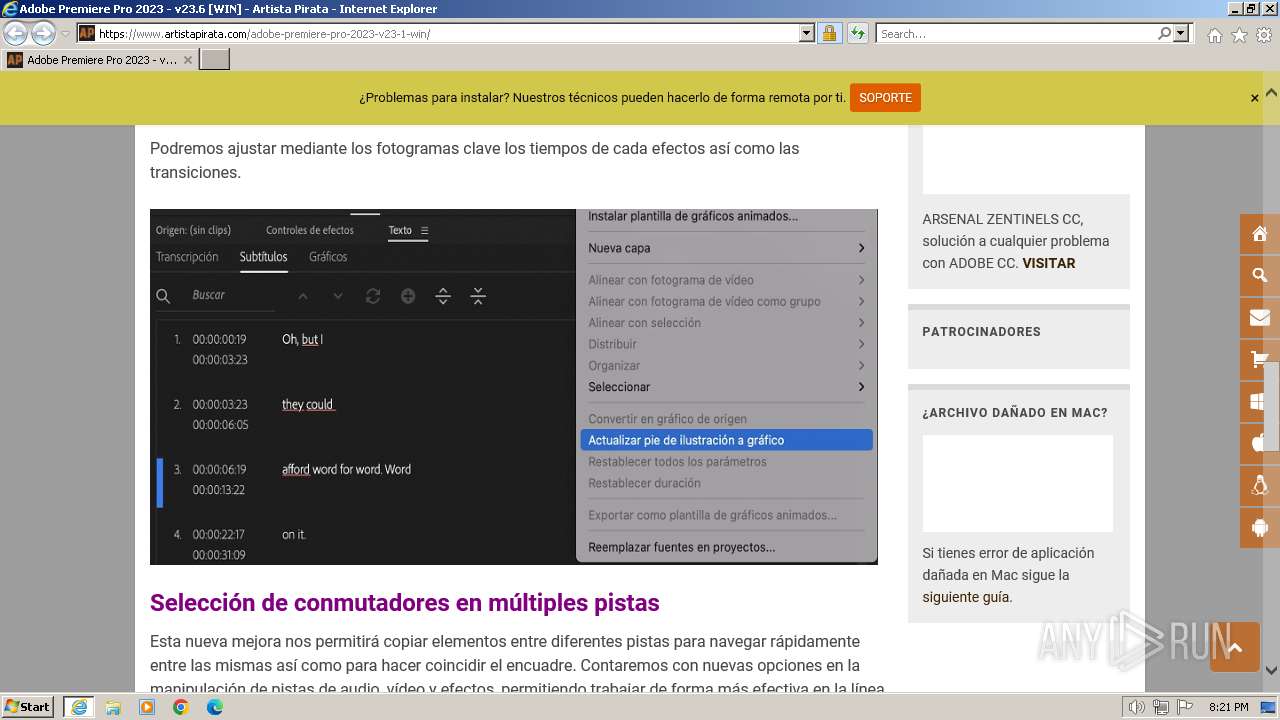The height and width of the screenshot is (720, 1280).
Task: Open the browser Tools gear icon
Action: (1264, 35)
